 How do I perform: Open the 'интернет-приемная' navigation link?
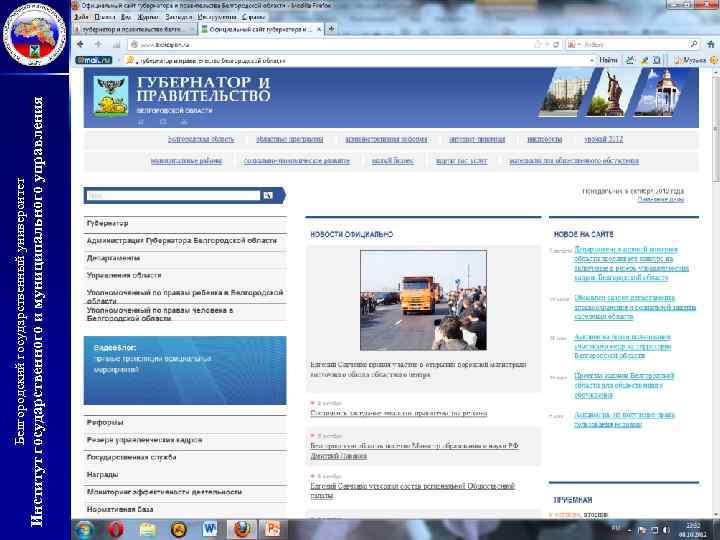coord(477,139)
